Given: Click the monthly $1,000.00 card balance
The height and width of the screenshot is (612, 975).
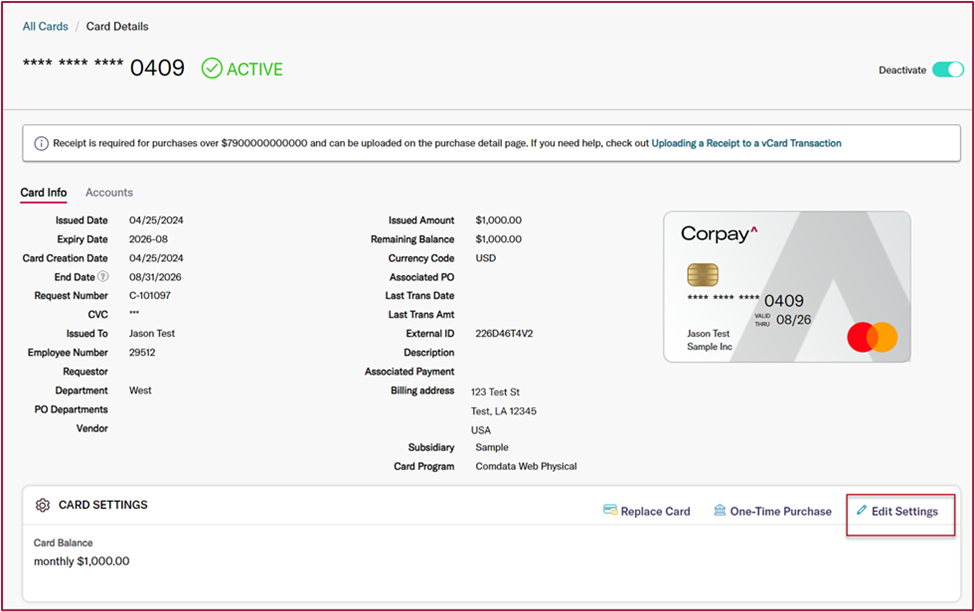Looking at the screenshot, I should pos(81,561).
